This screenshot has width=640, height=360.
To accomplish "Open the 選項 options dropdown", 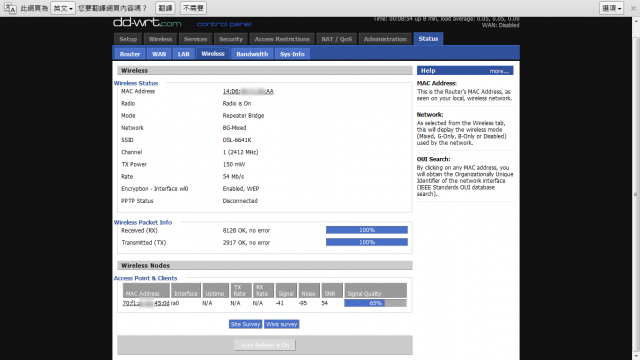I will coord(611,8).
